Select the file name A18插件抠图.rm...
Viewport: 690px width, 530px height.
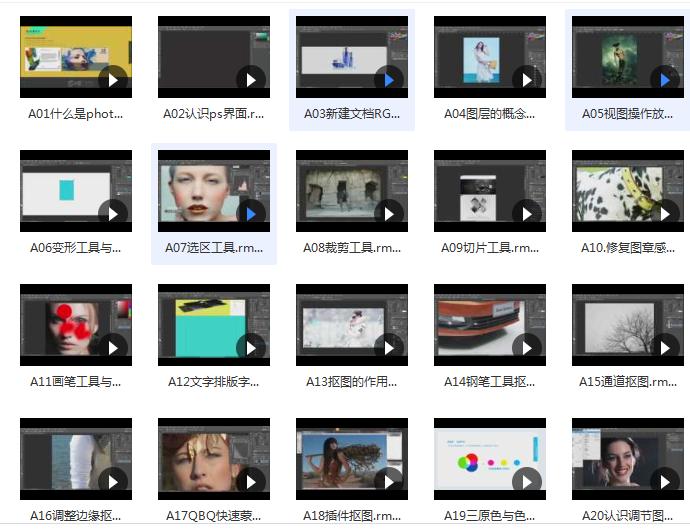[x=352, y=515]
